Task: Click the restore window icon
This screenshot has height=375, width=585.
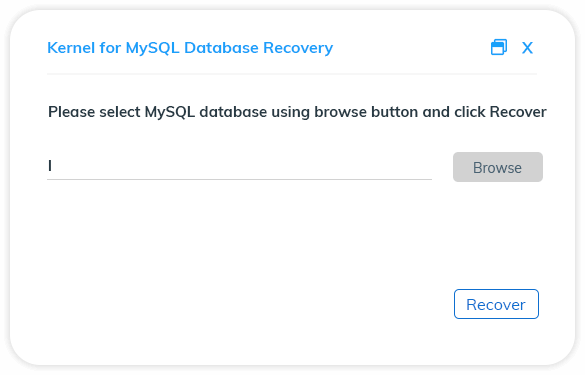Action: coord(499,47)
